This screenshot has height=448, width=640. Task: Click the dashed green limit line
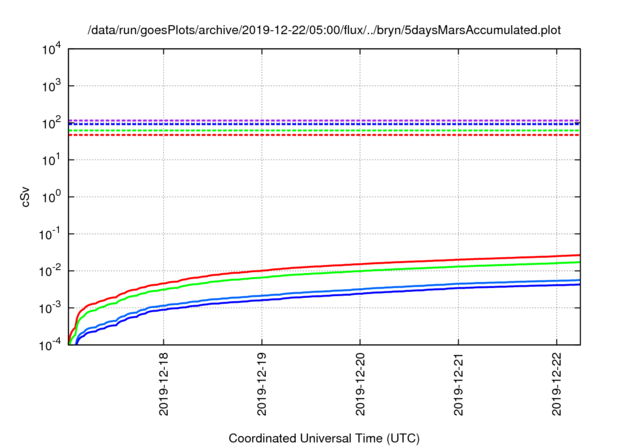324,131
